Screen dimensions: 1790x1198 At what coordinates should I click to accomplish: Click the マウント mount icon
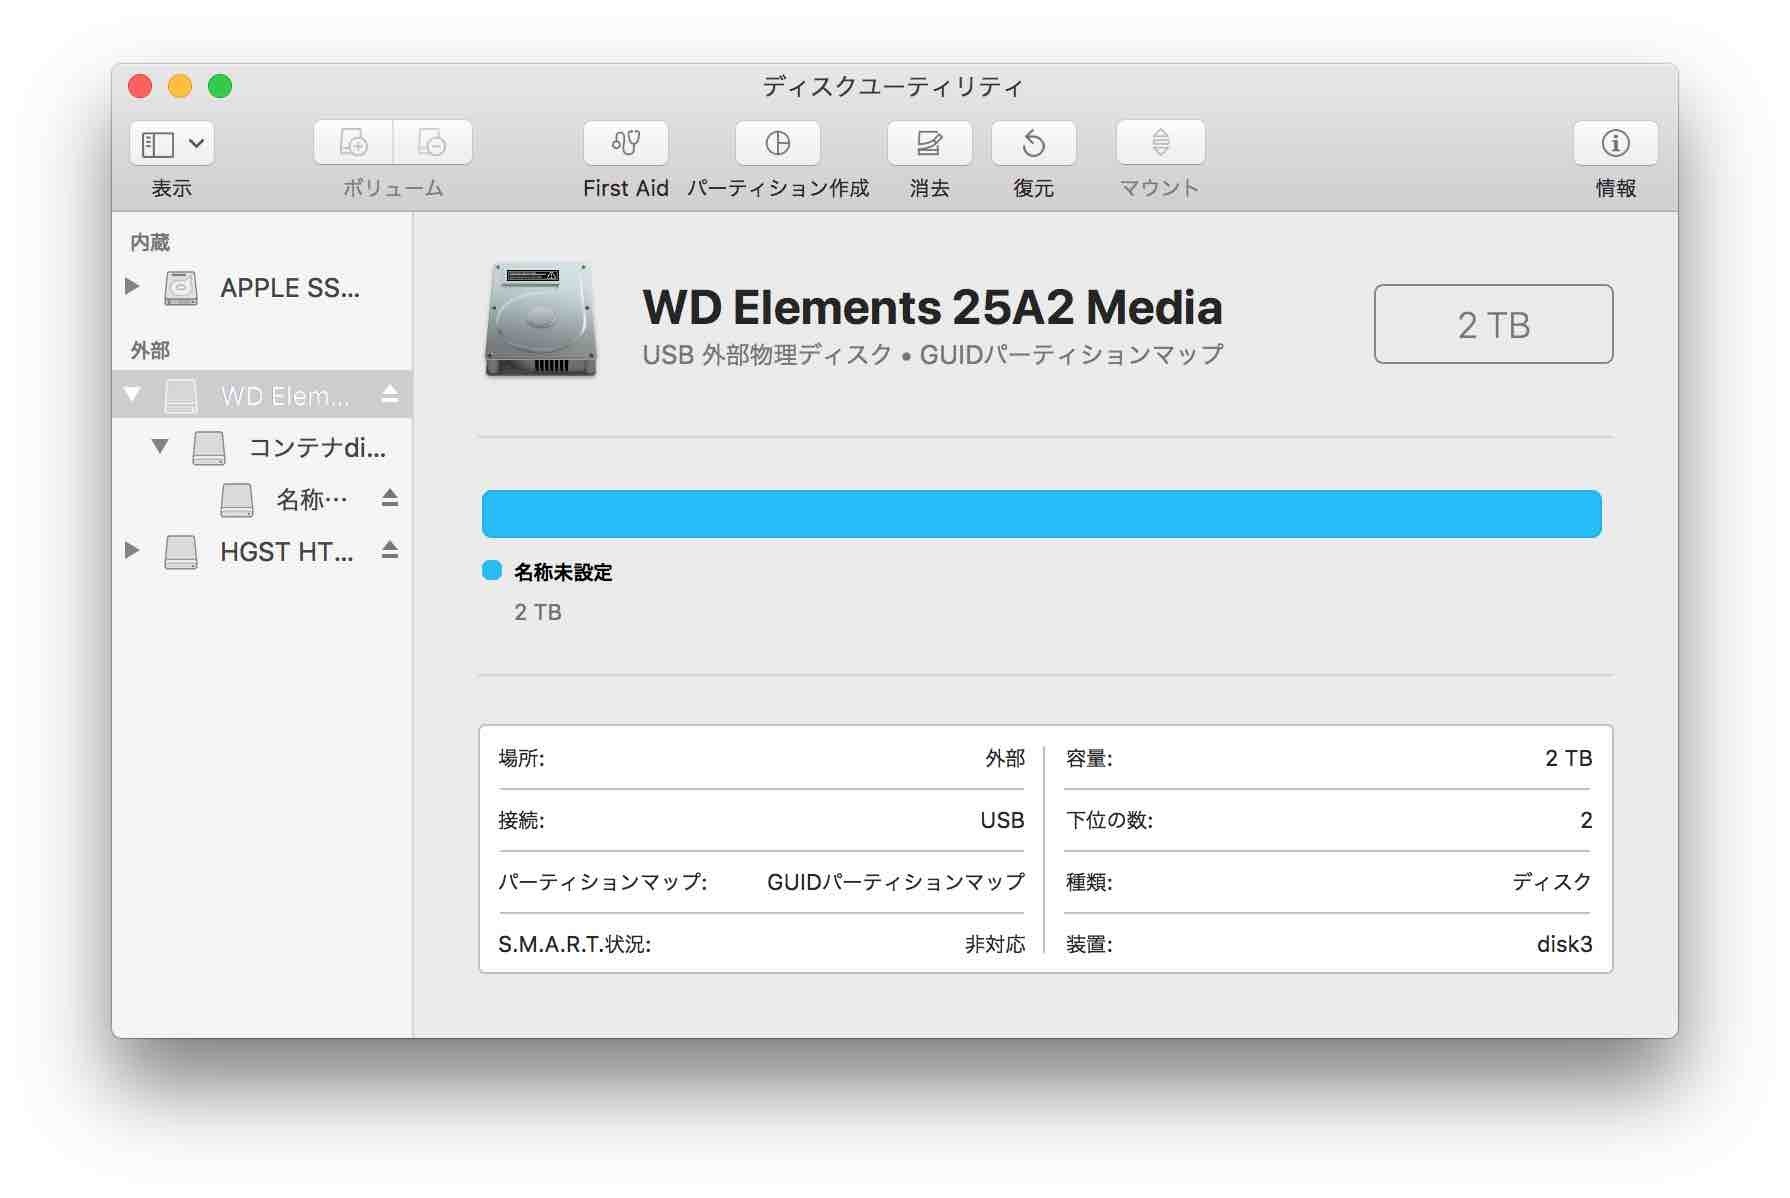[x=1160, y=143]
